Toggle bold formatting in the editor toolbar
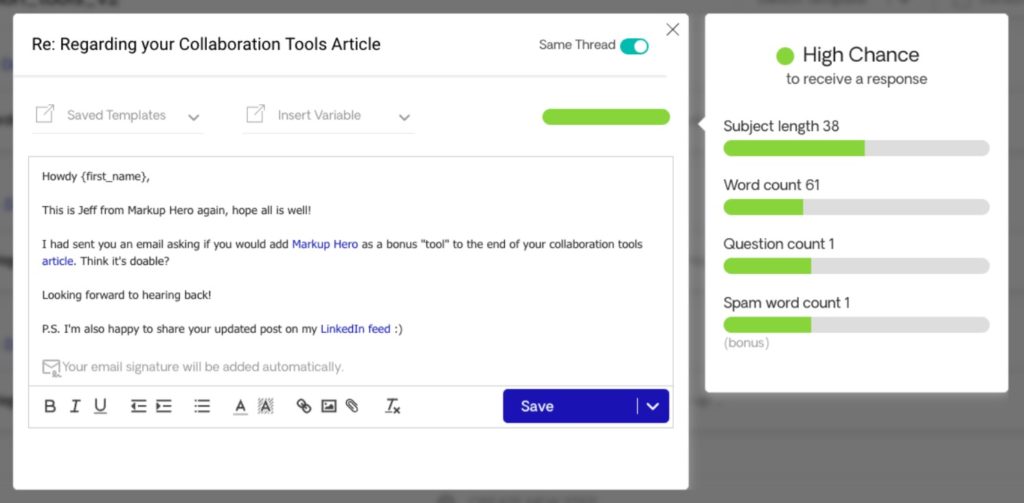 click(x=50, y=406)
